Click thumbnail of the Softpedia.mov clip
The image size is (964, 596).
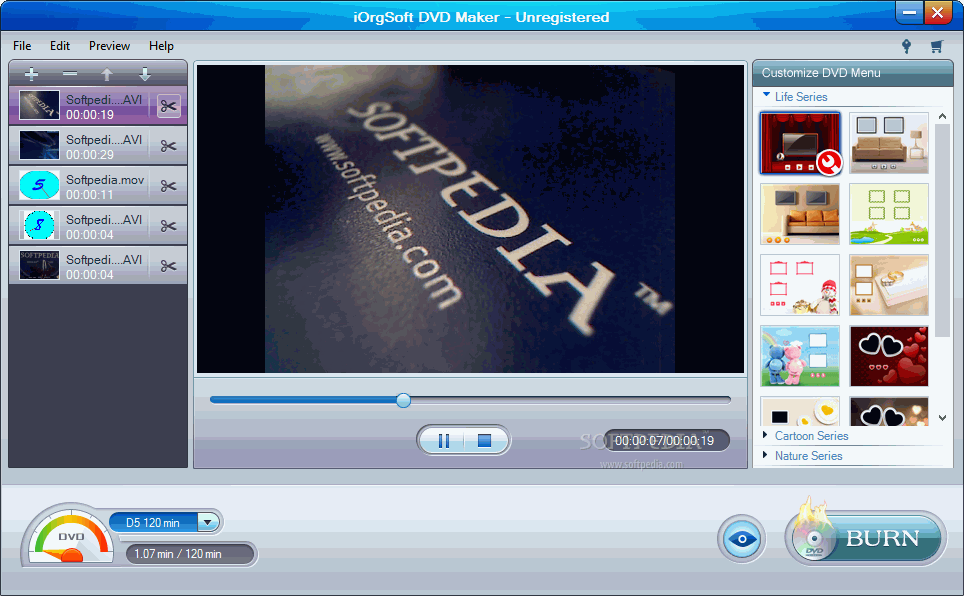click(39, 186)
